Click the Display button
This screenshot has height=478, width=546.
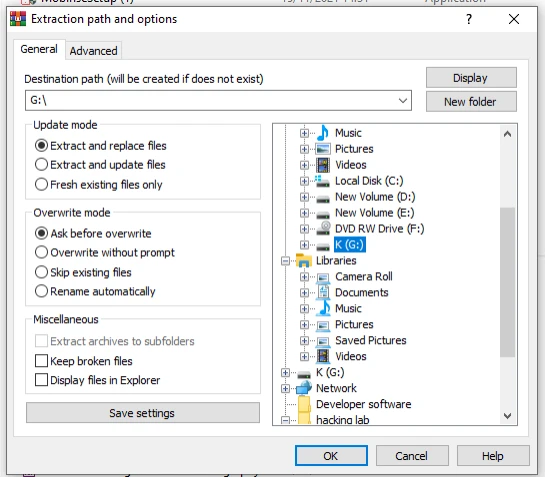pos(471,78)
